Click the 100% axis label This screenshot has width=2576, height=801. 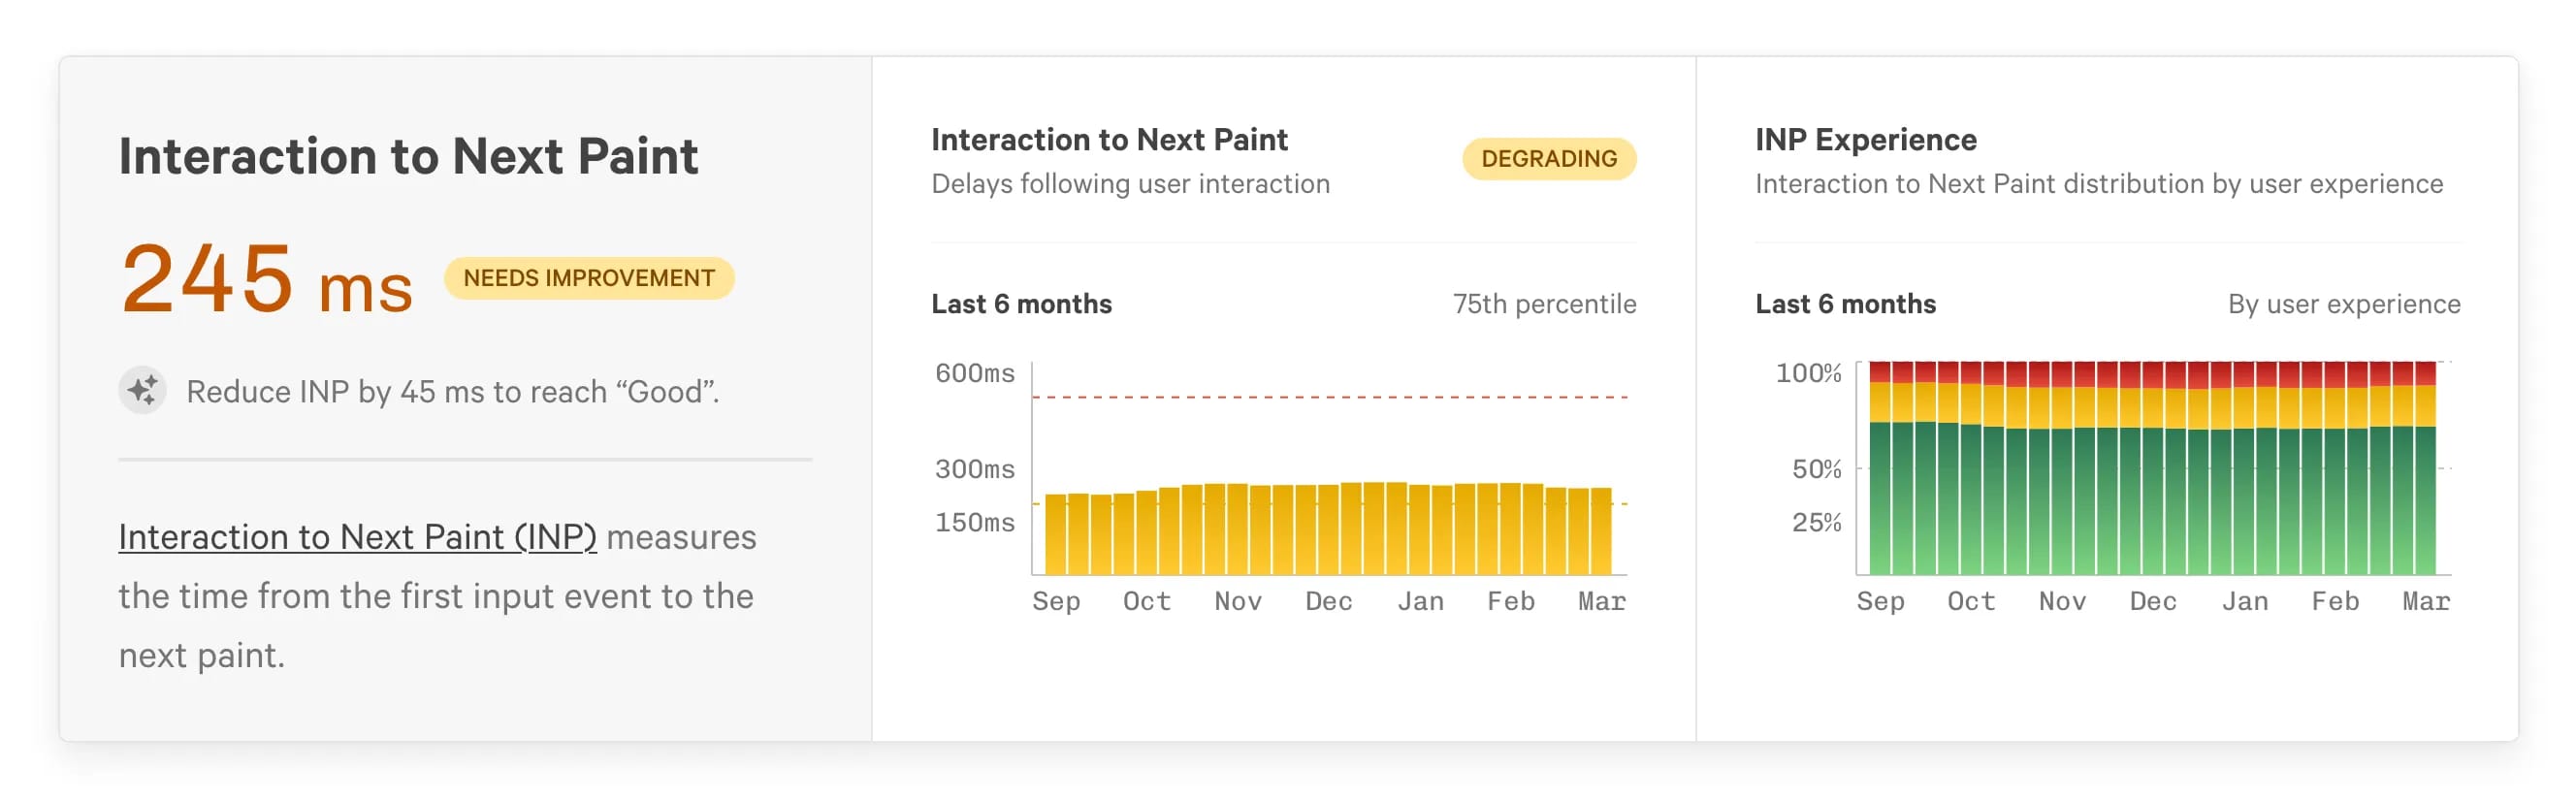pyautogui.click(x=1807, y=373)
